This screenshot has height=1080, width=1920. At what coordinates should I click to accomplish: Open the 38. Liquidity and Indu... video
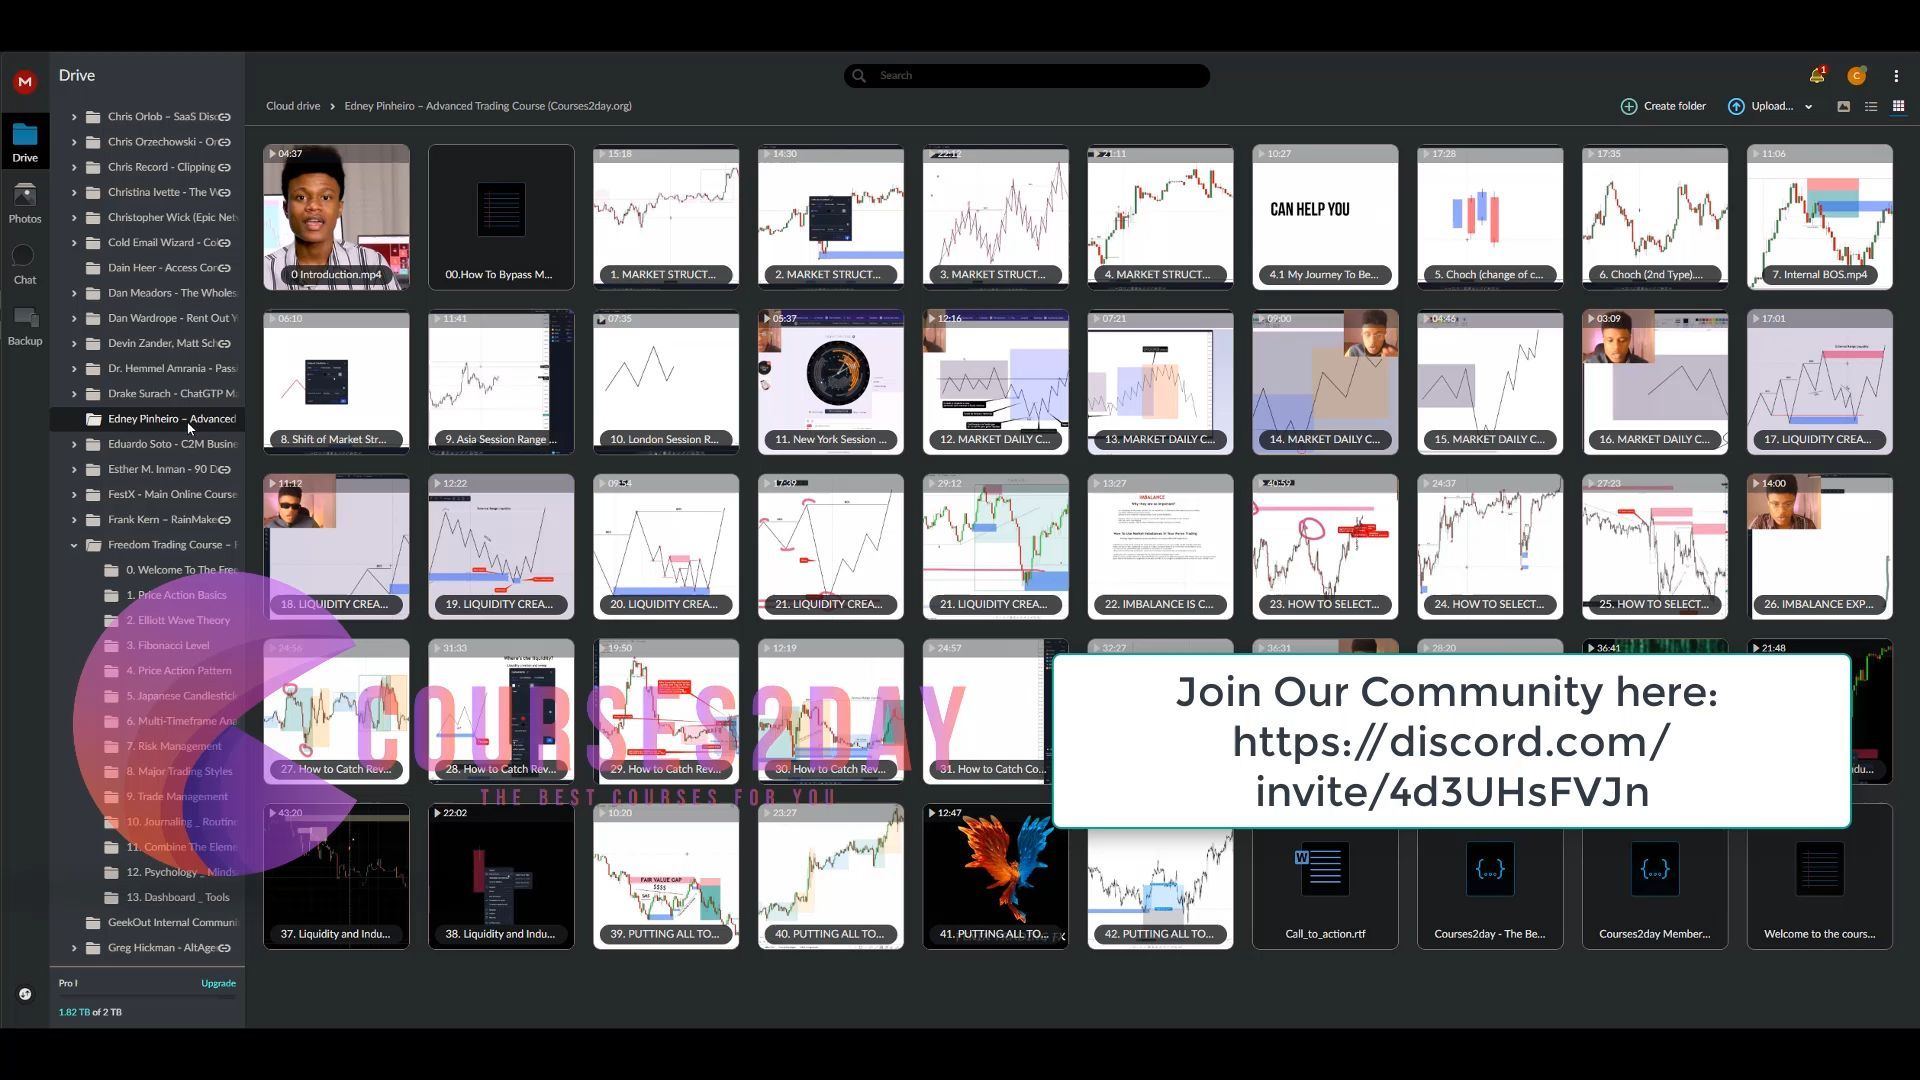[501, 877]
